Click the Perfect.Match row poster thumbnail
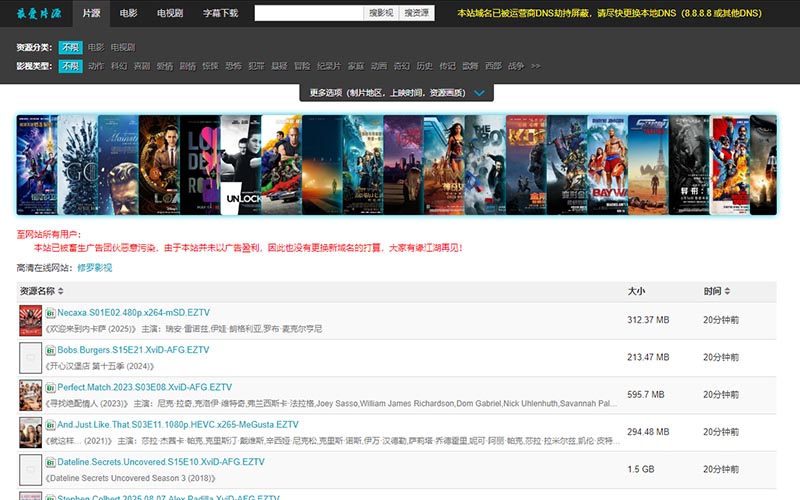 31,395
